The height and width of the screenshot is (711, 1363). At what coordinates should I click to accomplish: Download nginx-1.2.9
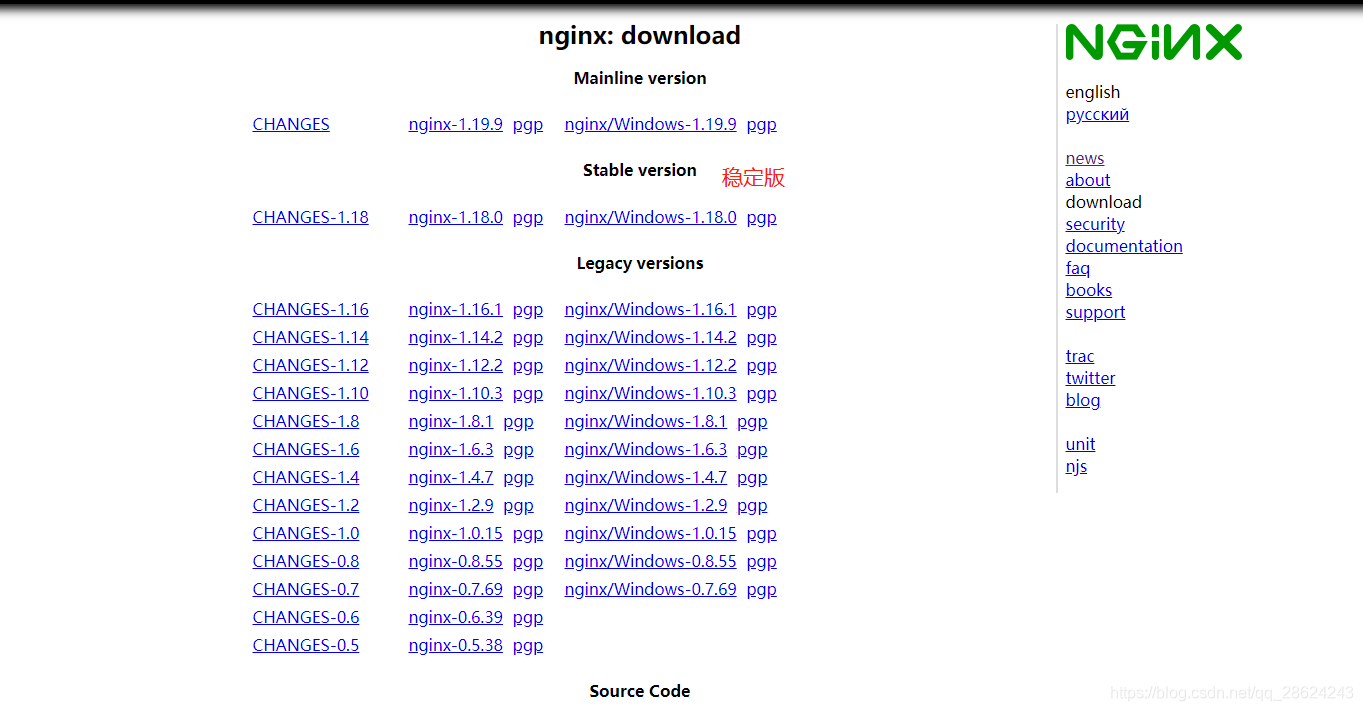[451, 505]
